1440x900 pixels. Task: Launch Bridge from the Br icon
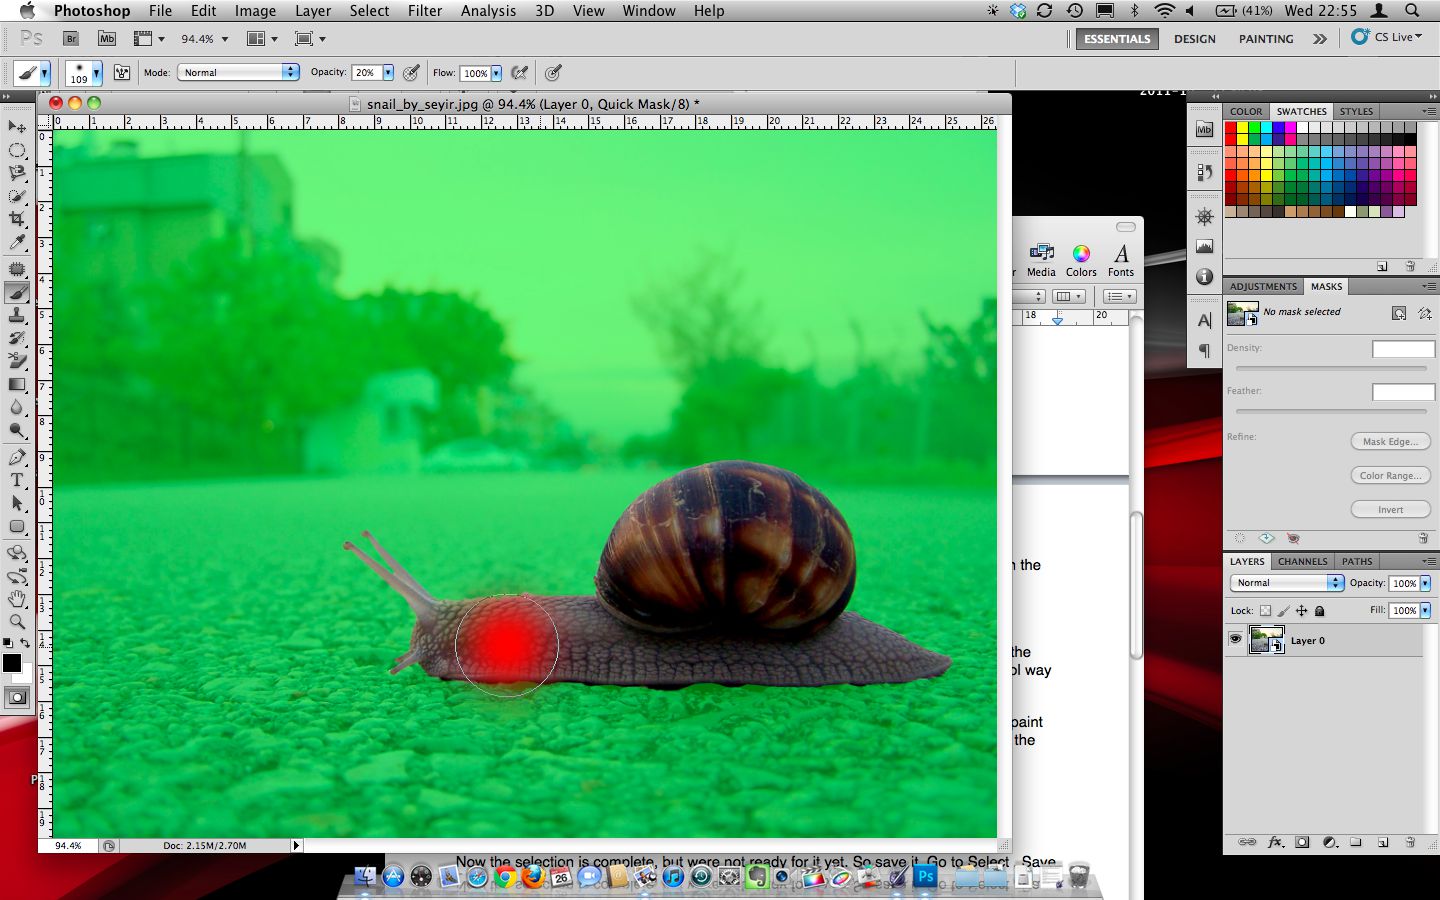point(71,39)
